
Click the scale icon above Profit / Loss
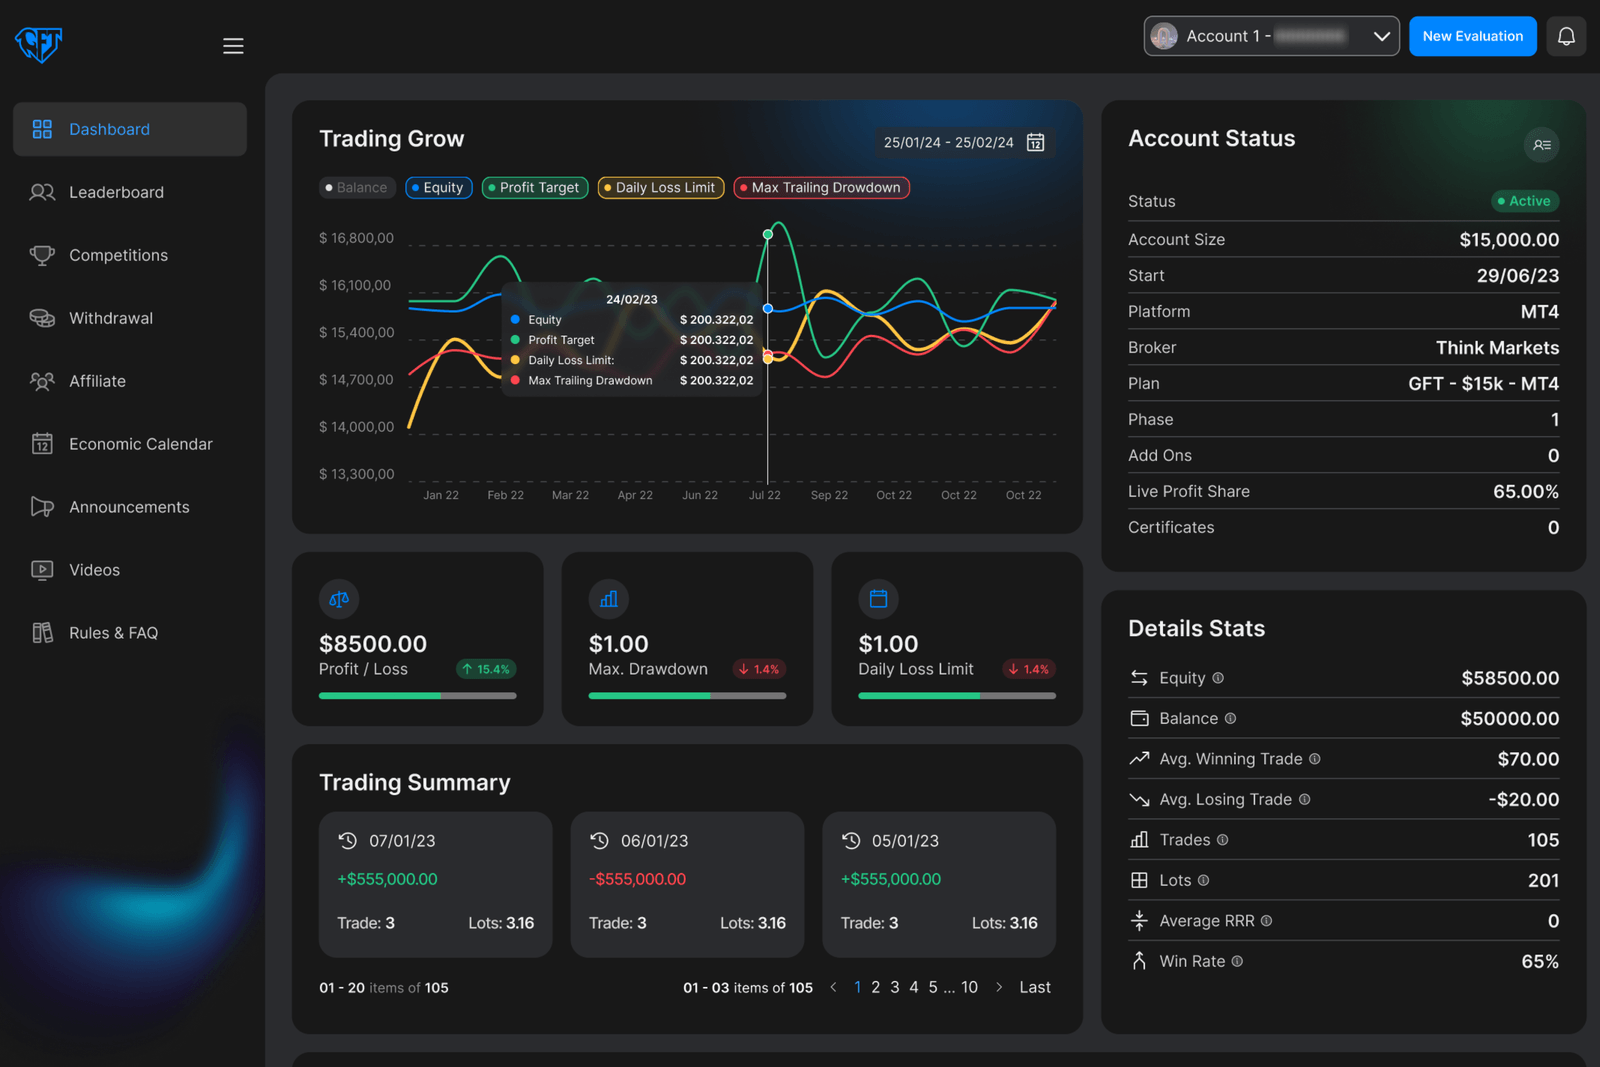(x=338, y=599)
